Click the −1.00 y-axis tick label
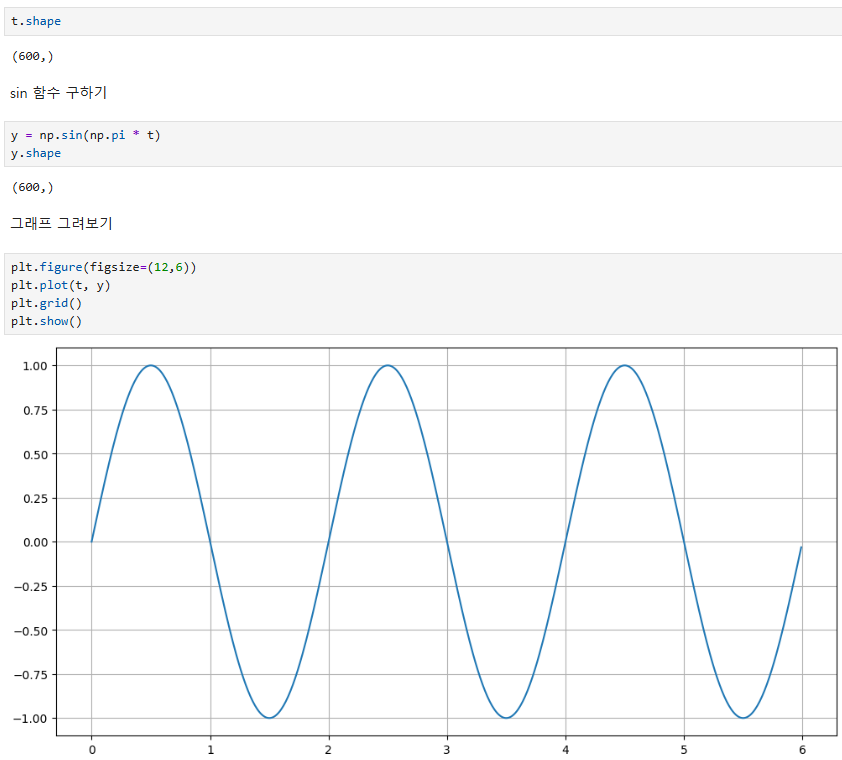Image resolution: width=842 pixels, height=760 pixels. 31,719
